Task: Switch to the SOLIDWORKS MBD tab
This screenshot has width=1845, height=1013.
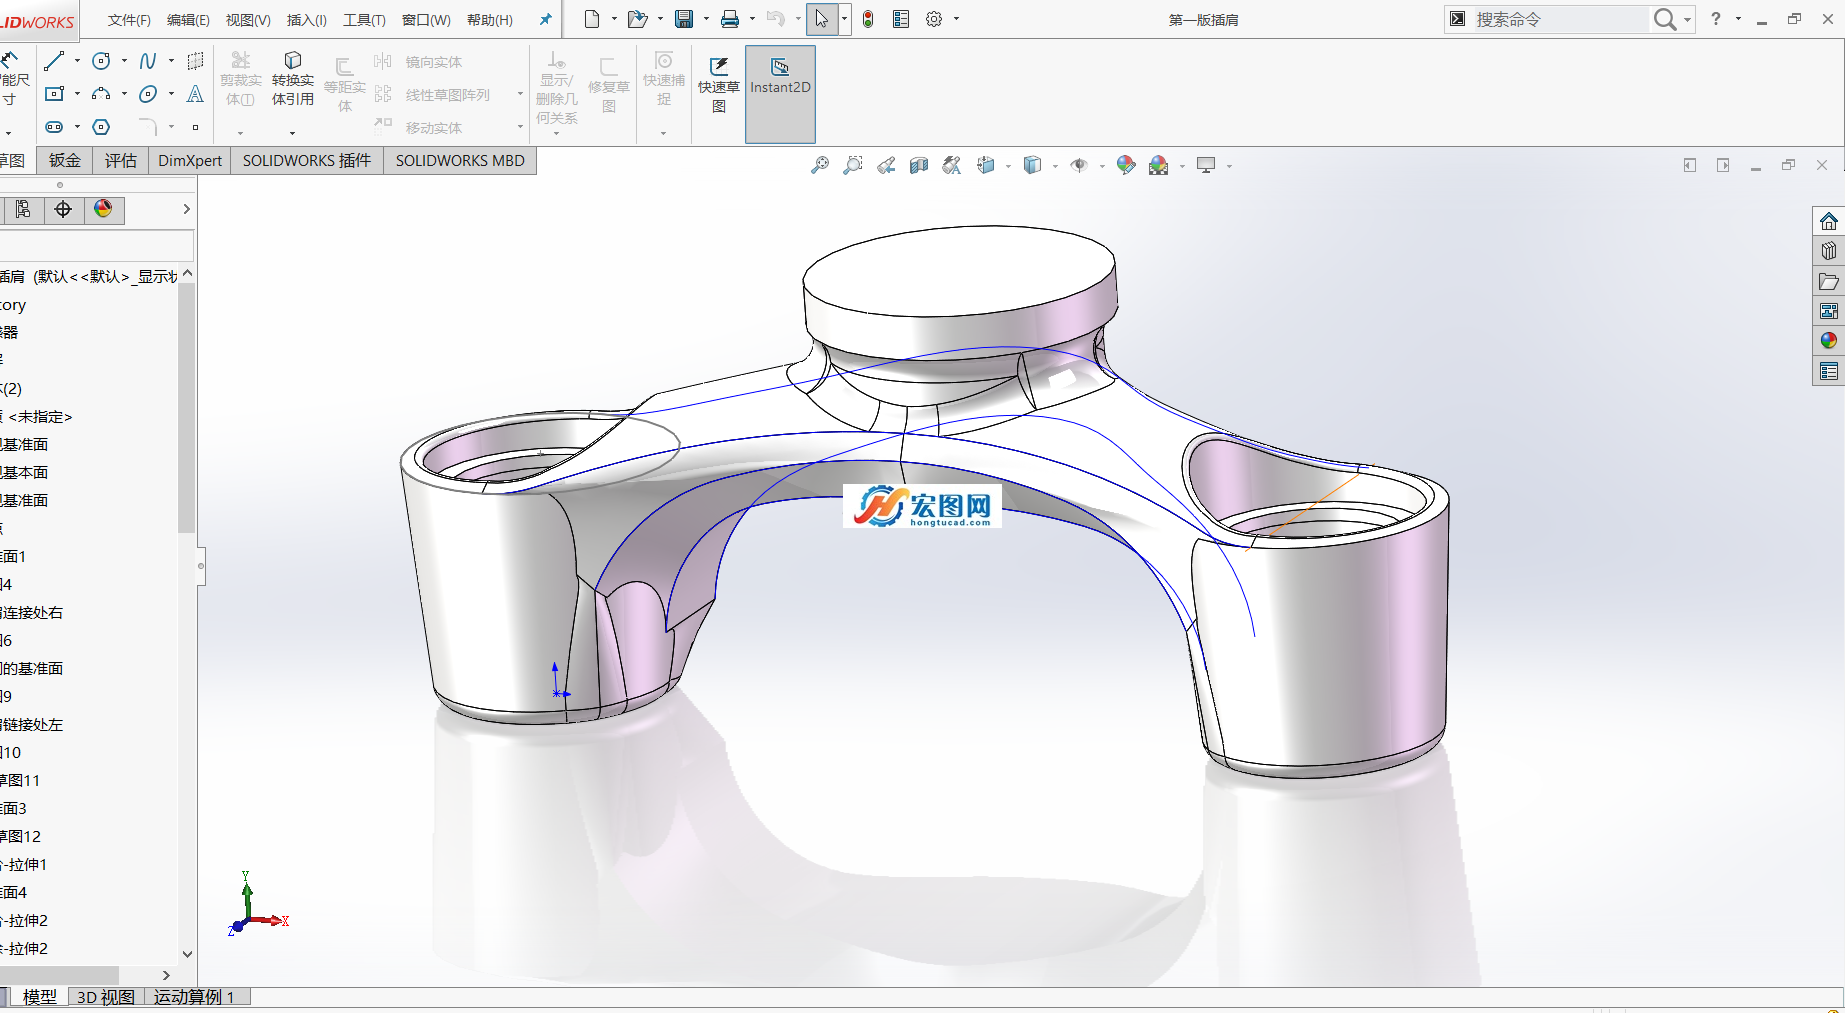Action: point(460,160)
